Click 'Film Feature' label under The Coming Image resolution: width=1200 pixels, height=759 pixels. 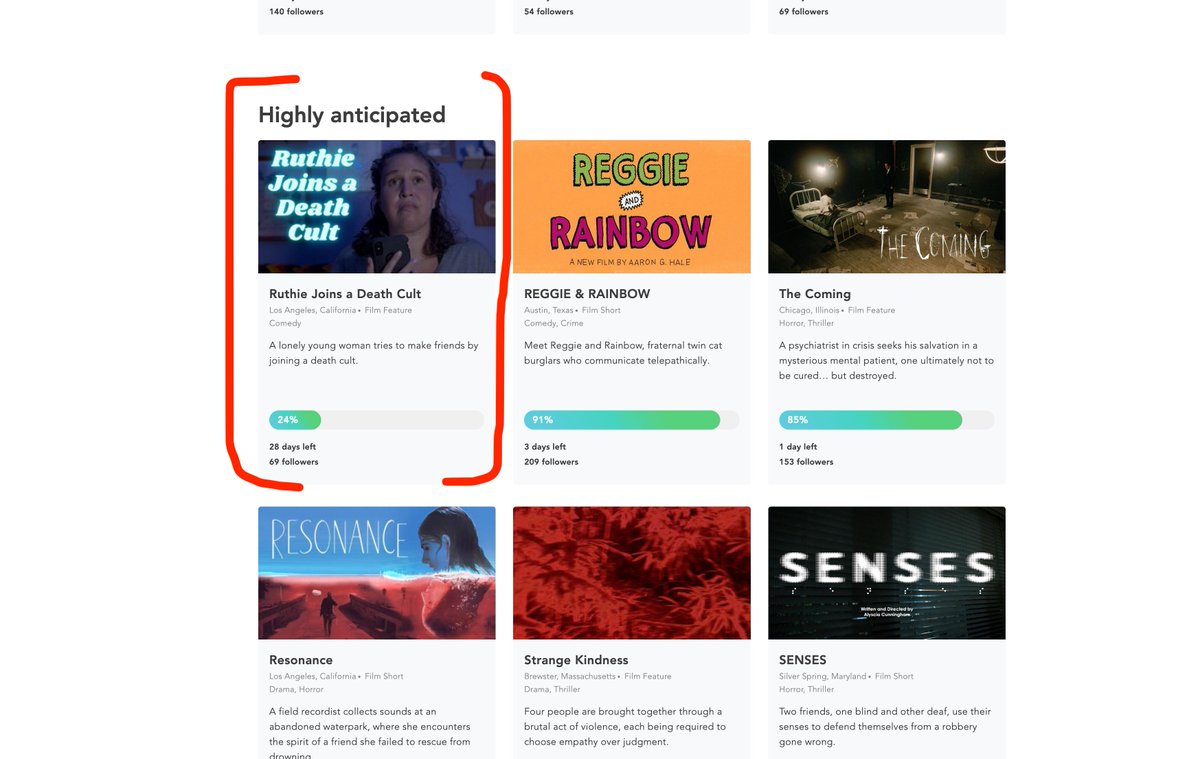click(871, 311)
